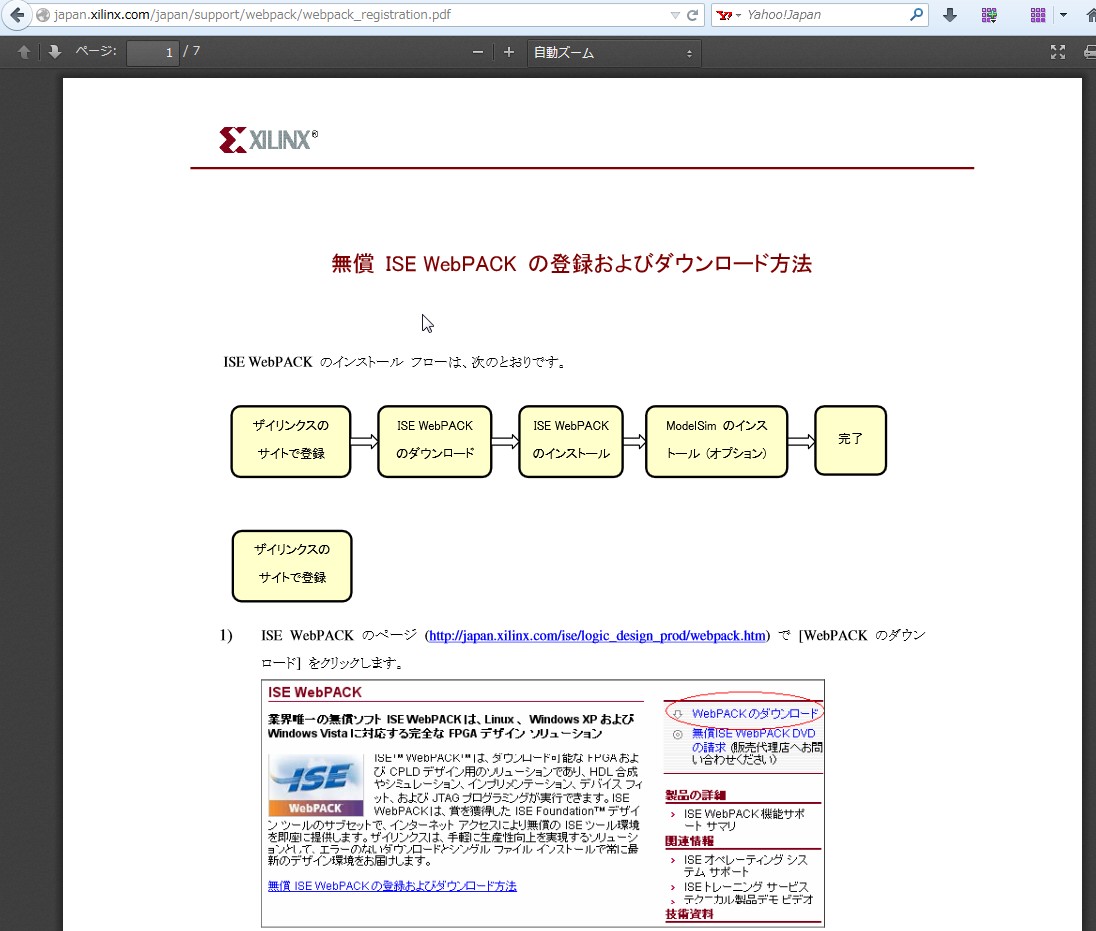Go to previous PDF page
Image resolution: width=1096 pixels, height=931 pixels.
click(x=24, y=52)
